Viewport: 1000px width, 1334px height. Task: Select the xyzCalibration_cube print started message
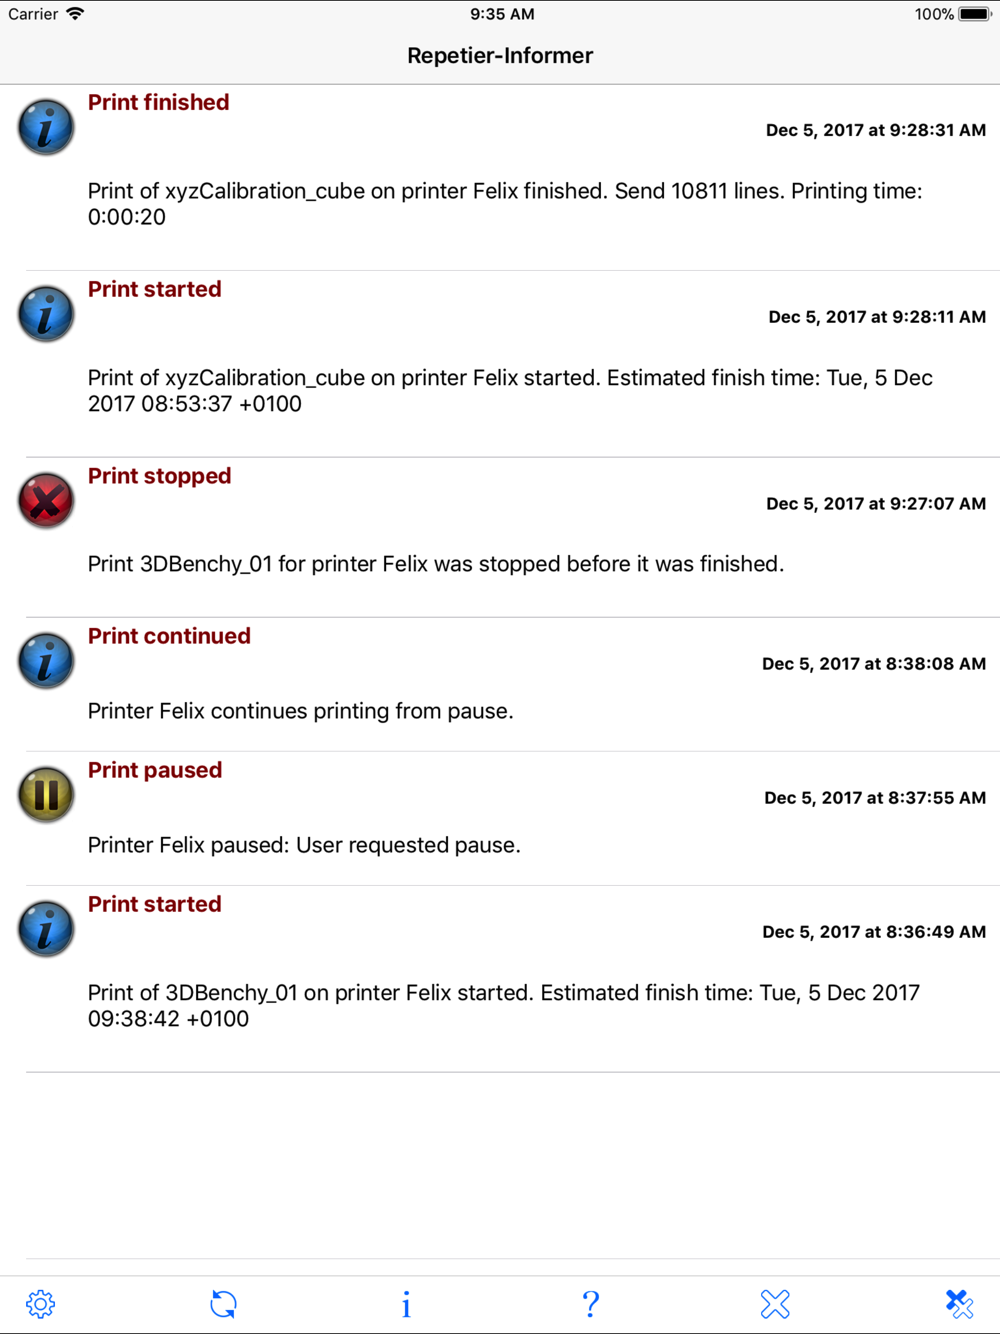[x=510, y=391]
